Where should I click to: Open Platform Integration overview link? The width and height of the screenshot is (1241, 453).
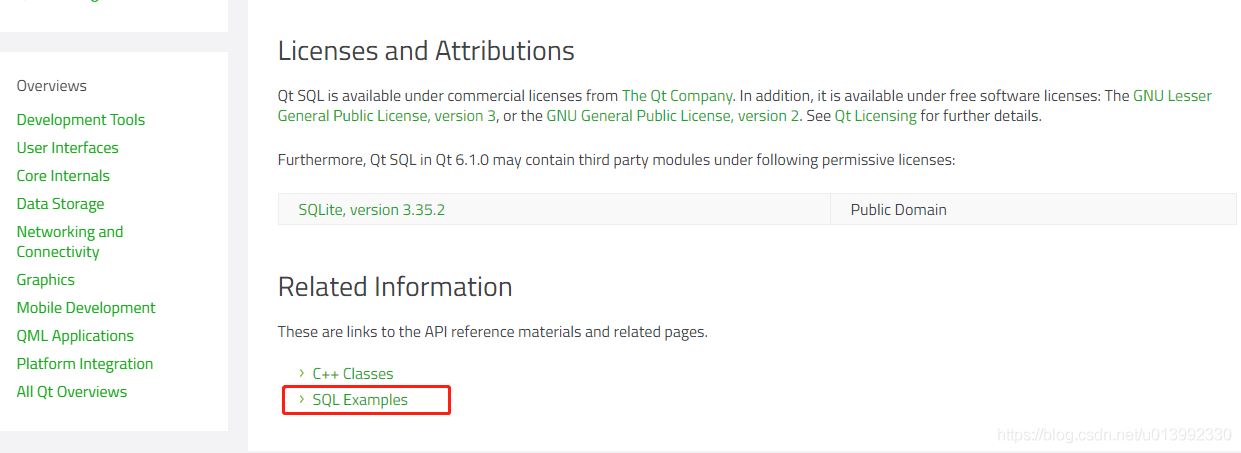pos(85,364)
